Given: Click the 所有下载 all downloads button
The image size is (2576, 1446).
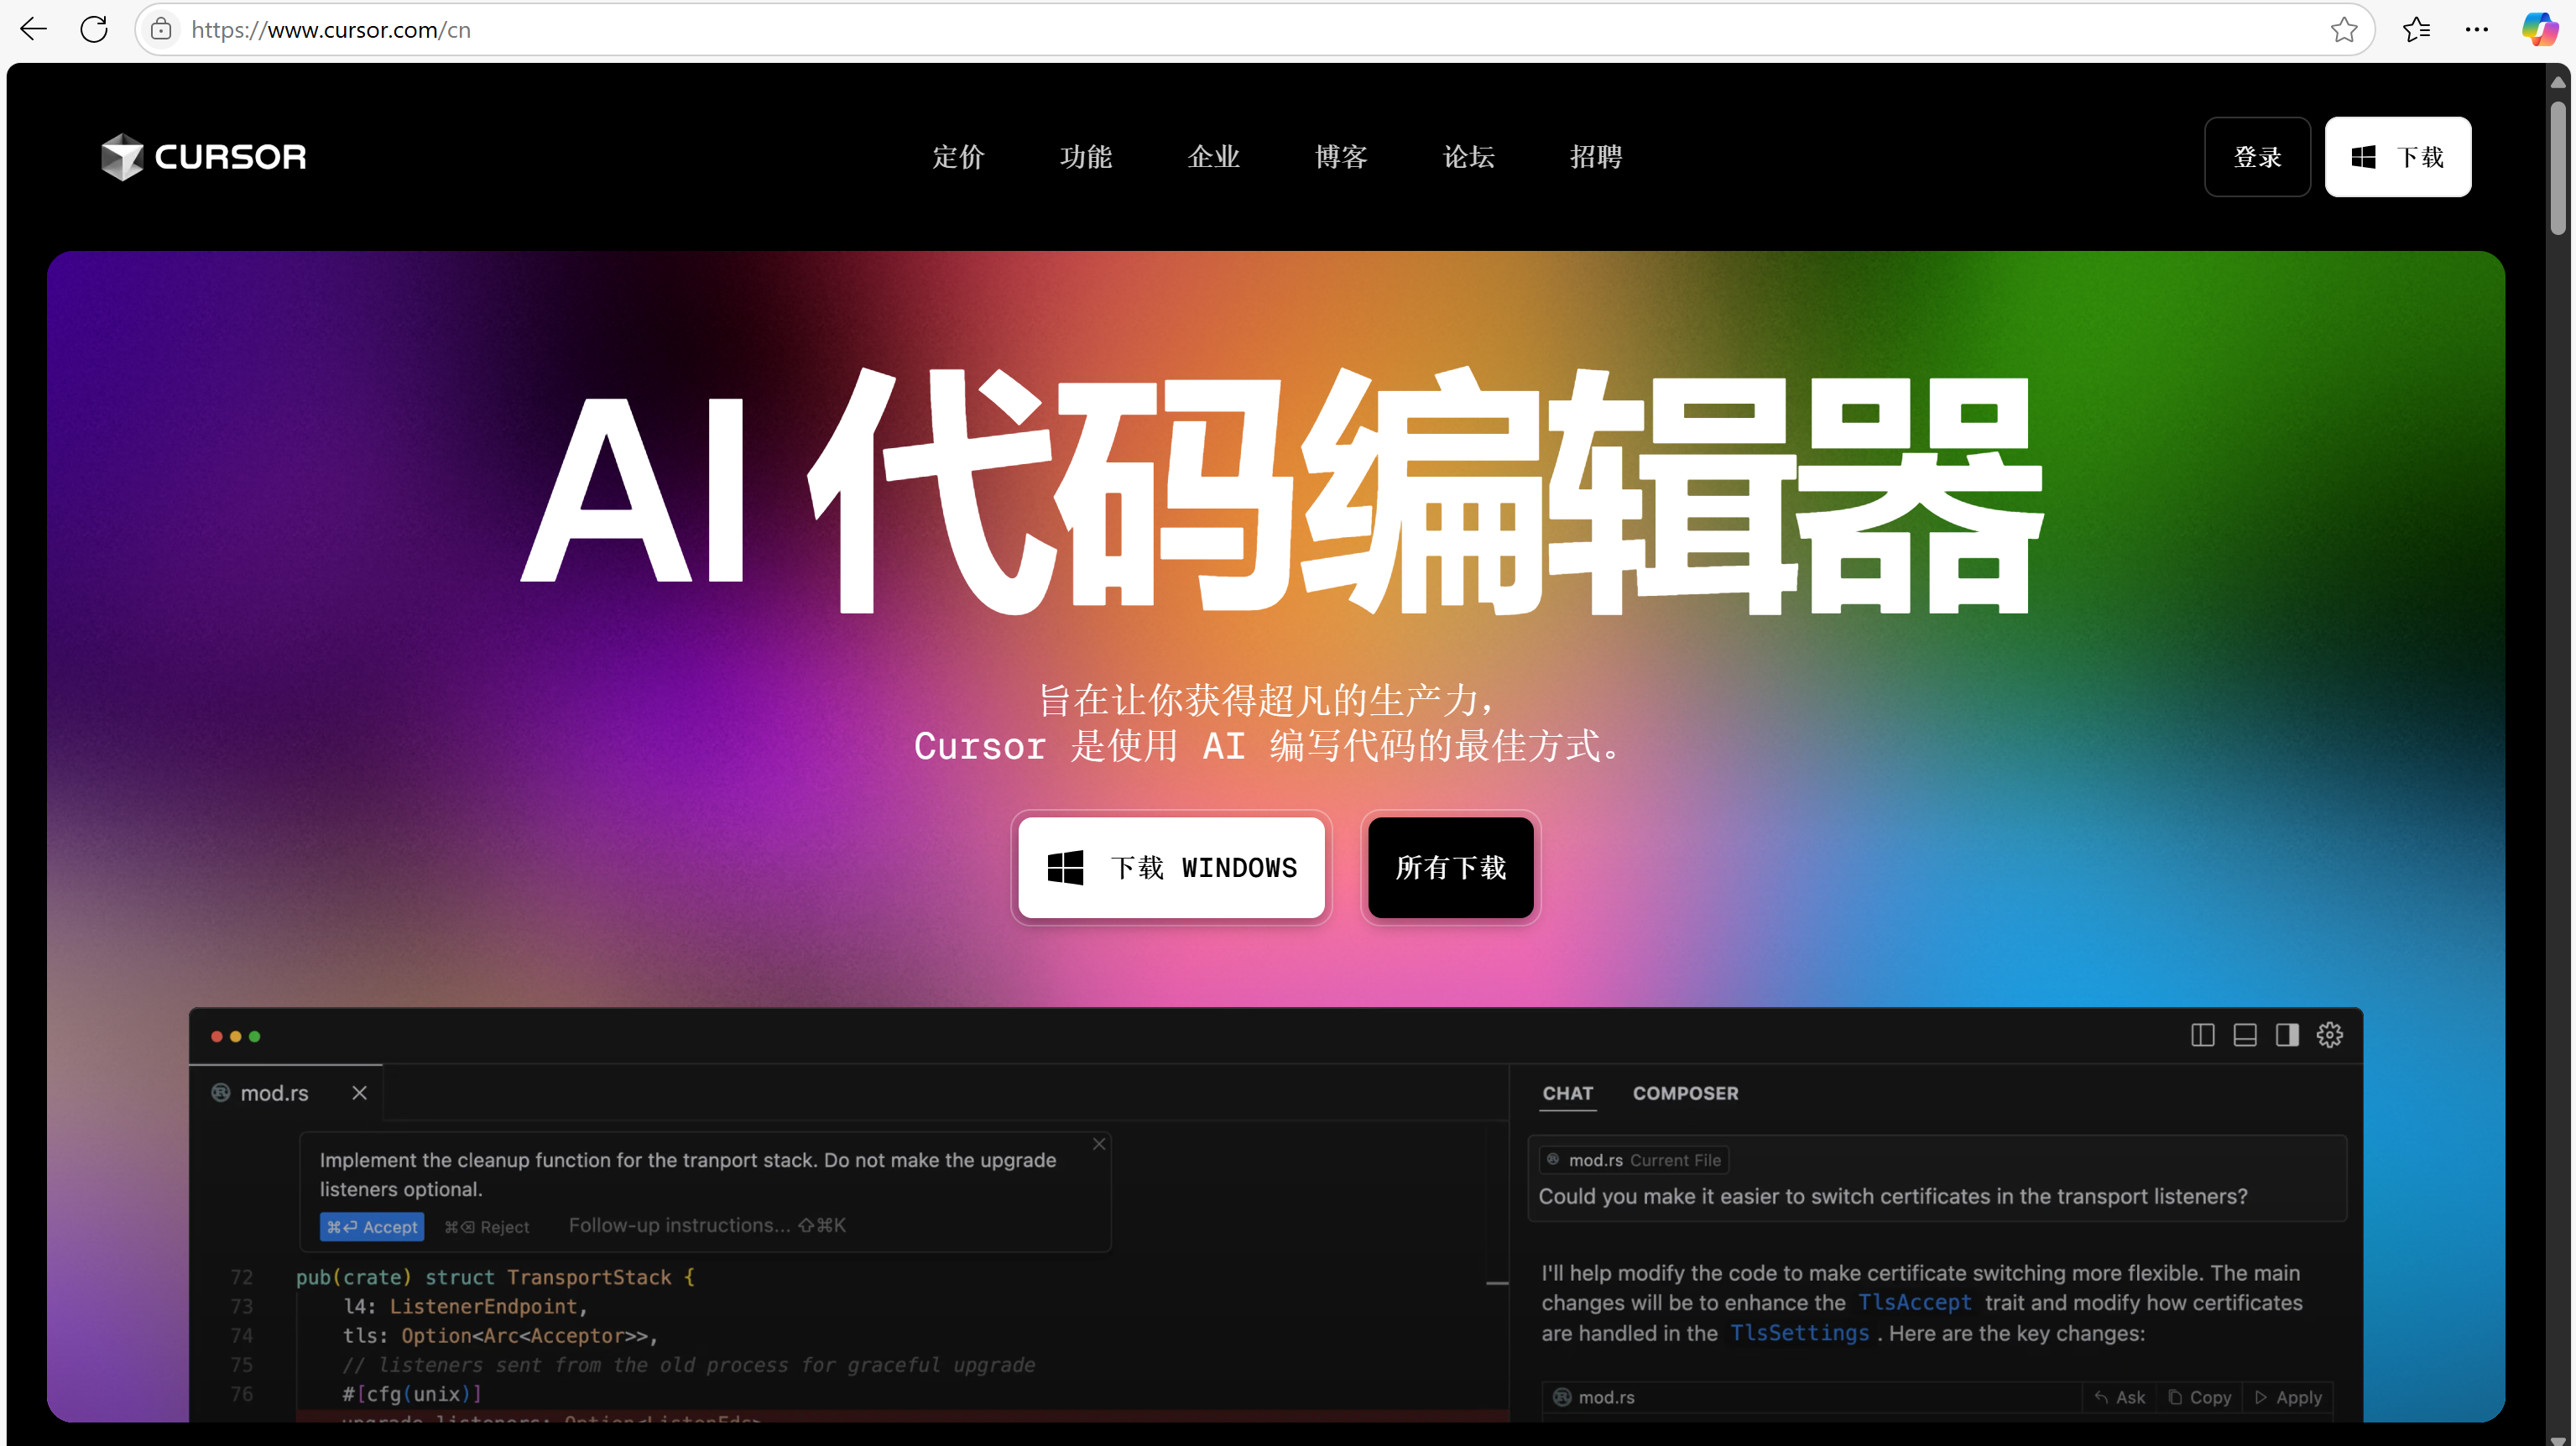Looking at the screenshot, I should [1450, 867].
